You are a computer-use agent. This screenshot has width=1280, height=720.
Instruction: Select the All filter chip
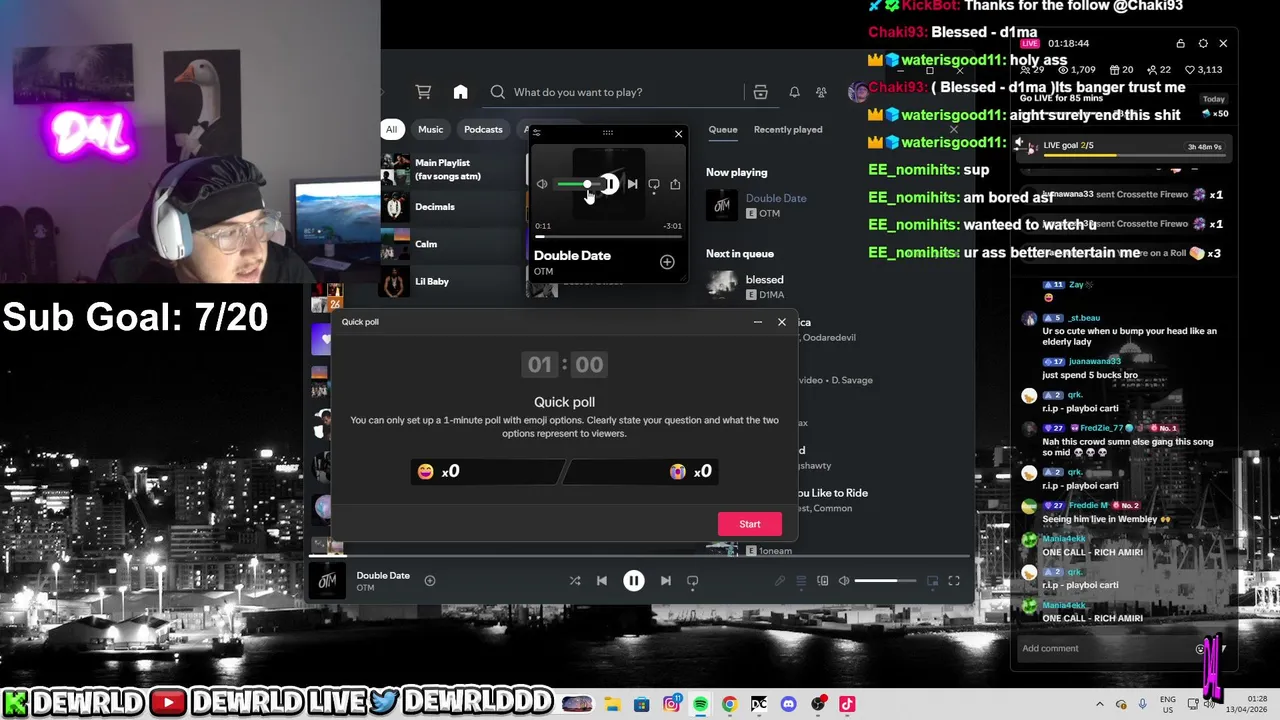click(x=391, y=129)
